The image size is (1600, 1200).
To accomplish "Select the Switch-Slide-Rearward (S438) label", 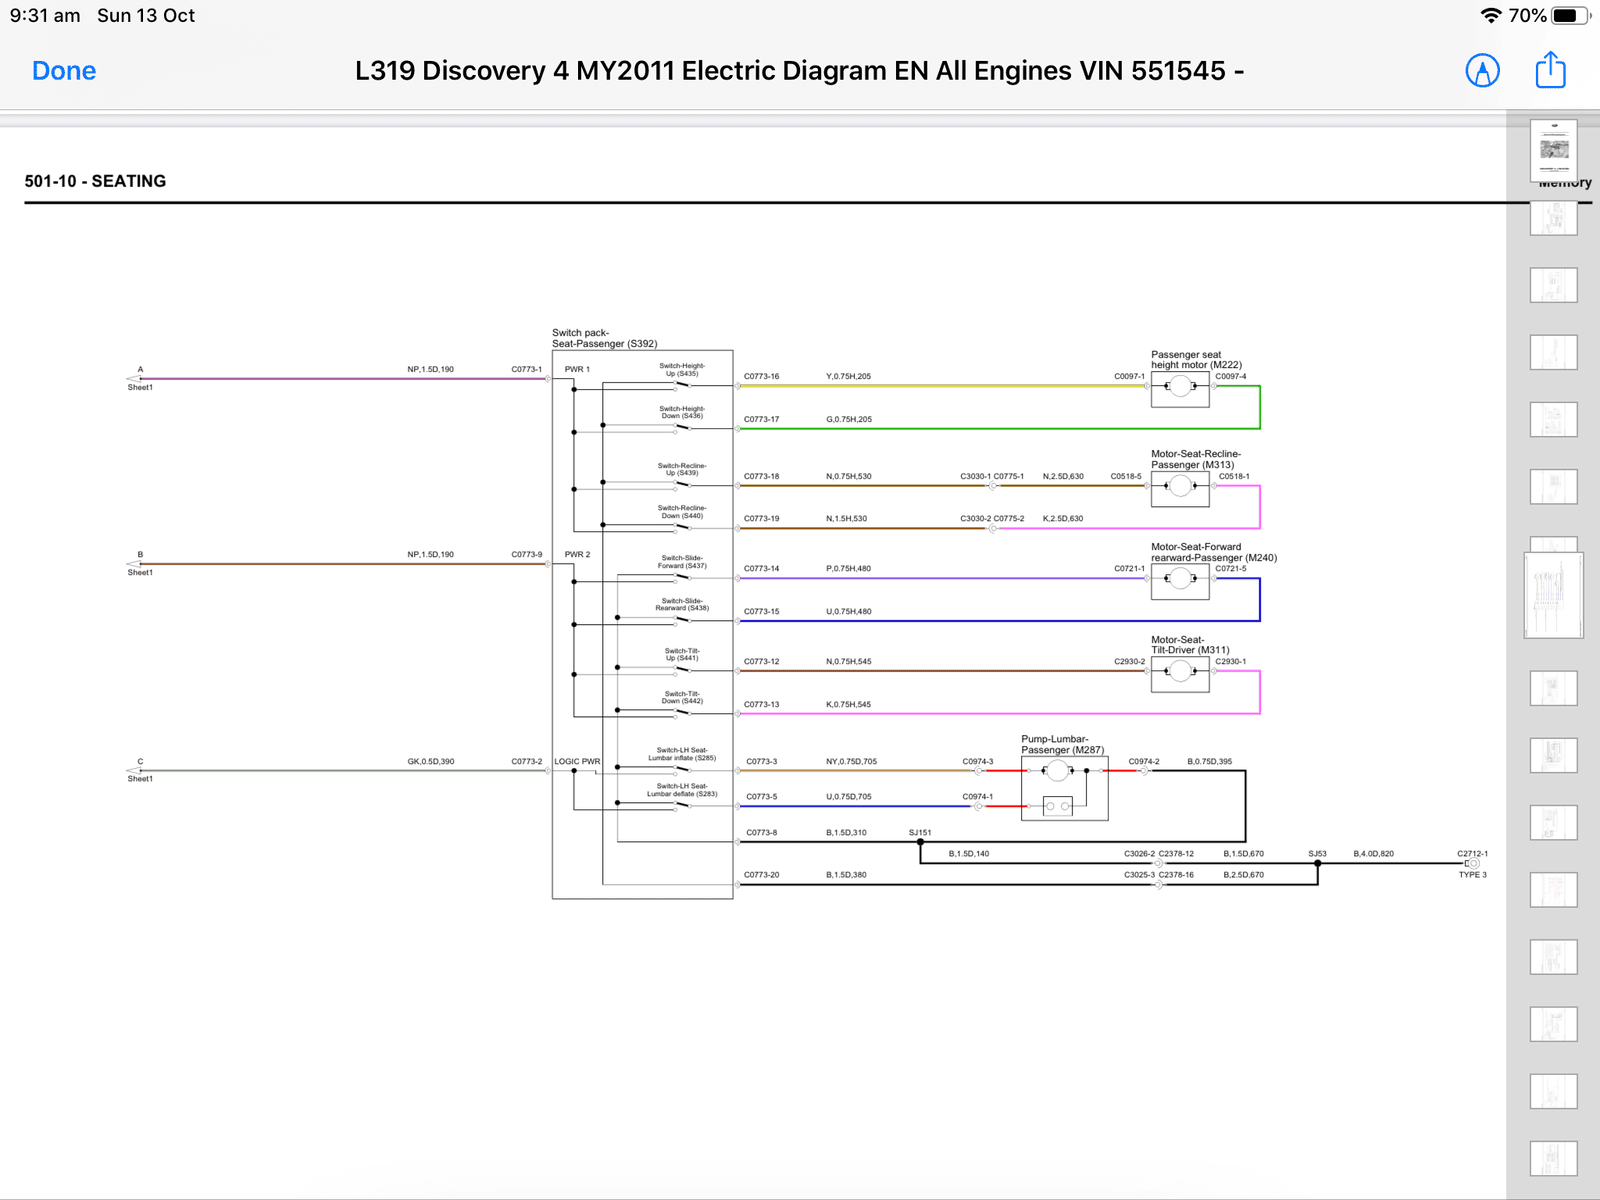I will coord(682,604).
